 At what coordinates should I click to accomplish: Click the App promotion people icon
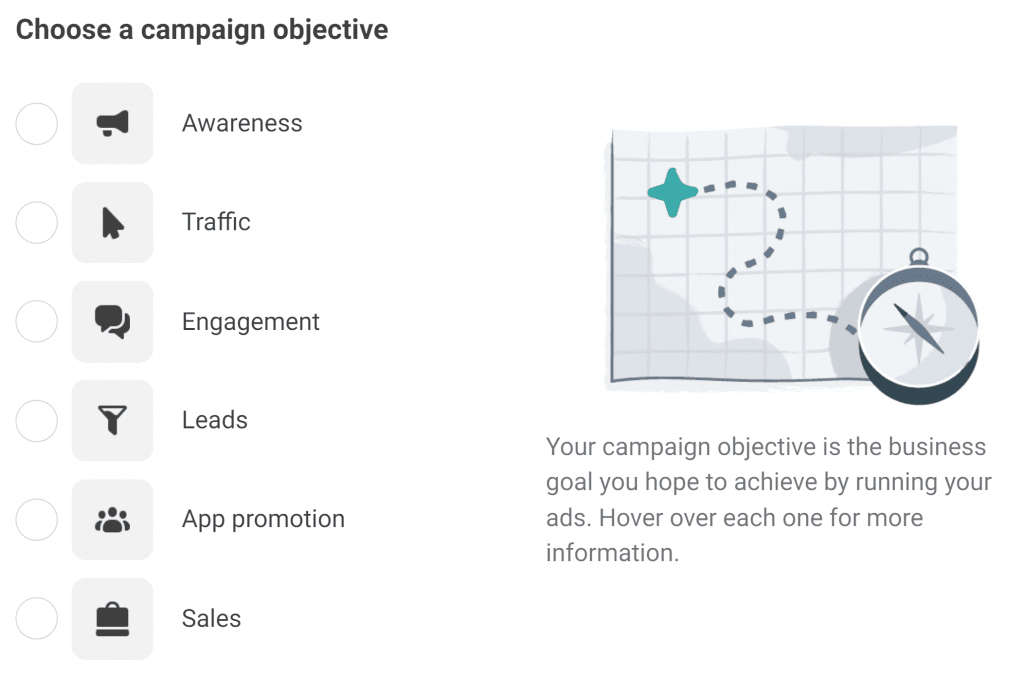(112, 520)
